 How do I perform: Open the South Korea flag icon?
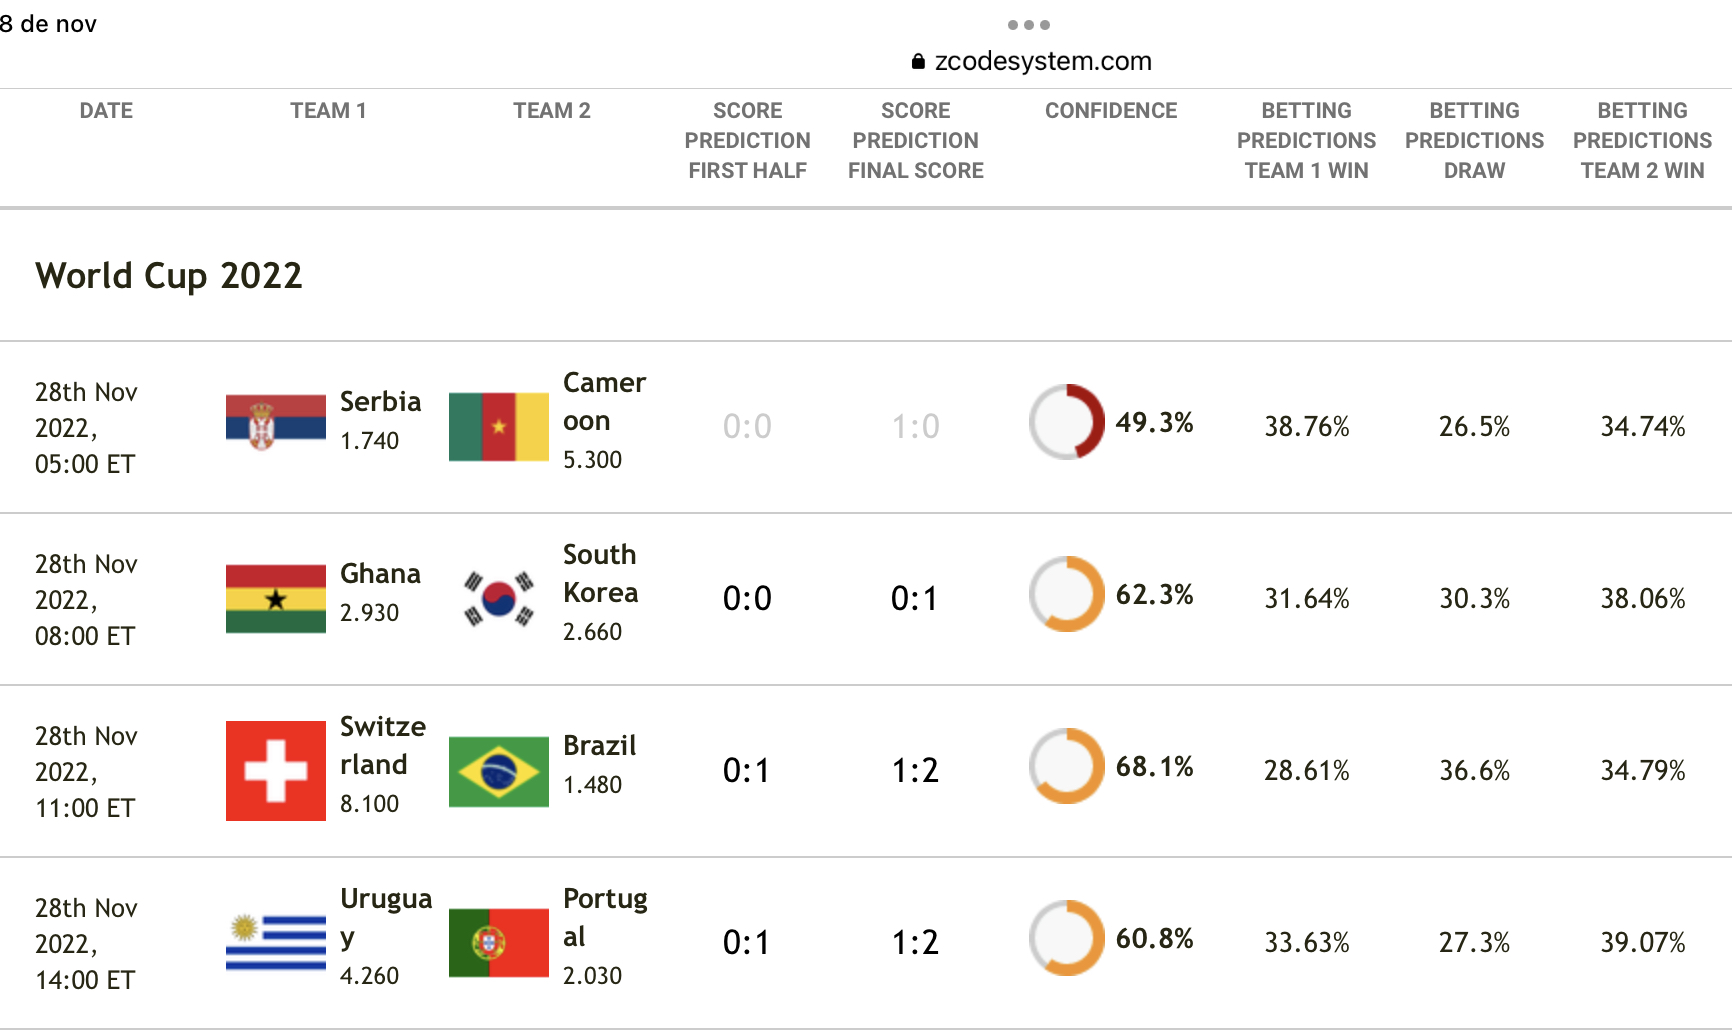pos(499,599)
